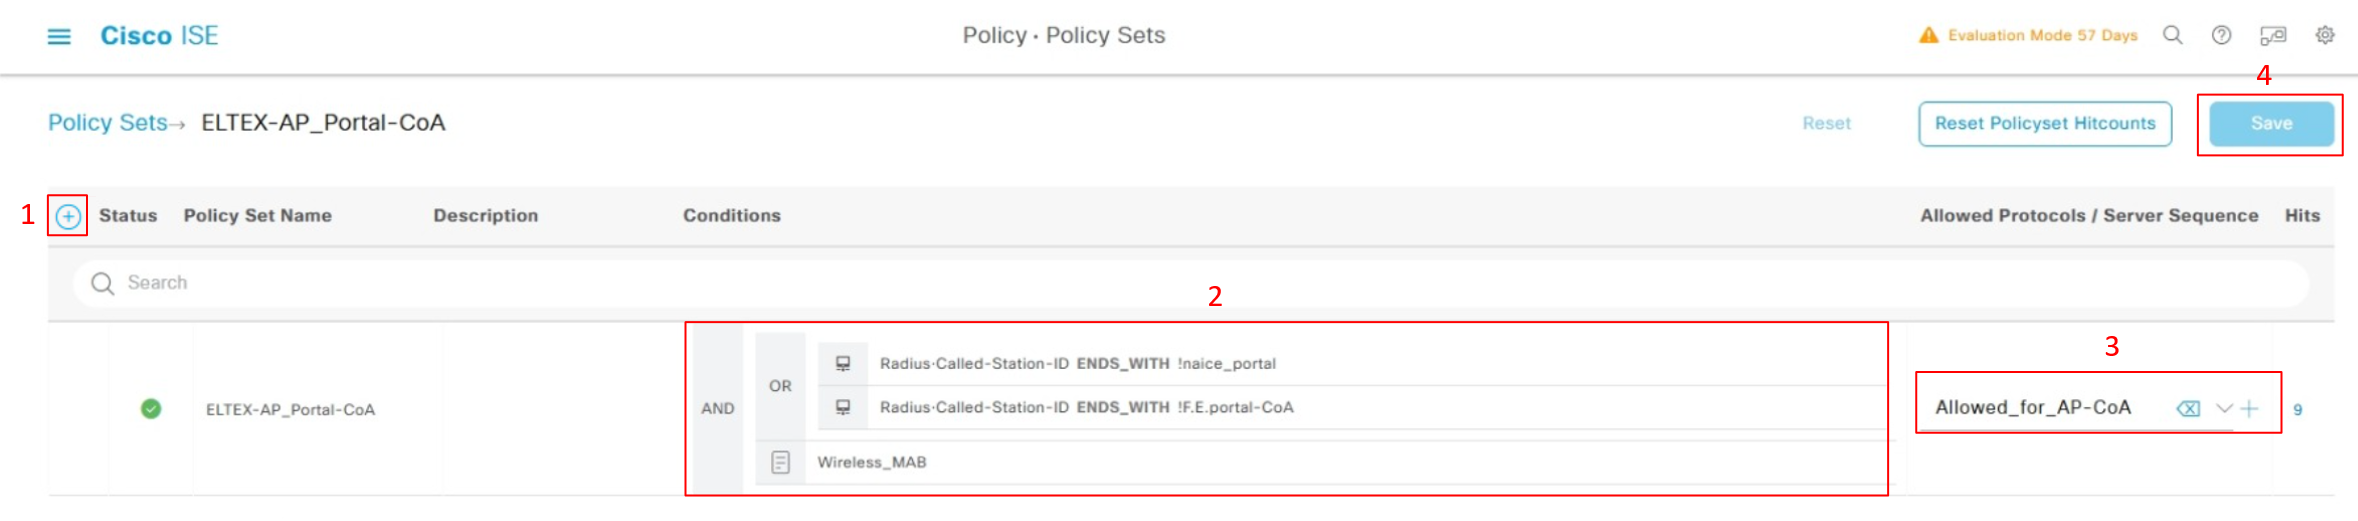
Task: Open the settings gear icon
Action: coord(2325,36)
